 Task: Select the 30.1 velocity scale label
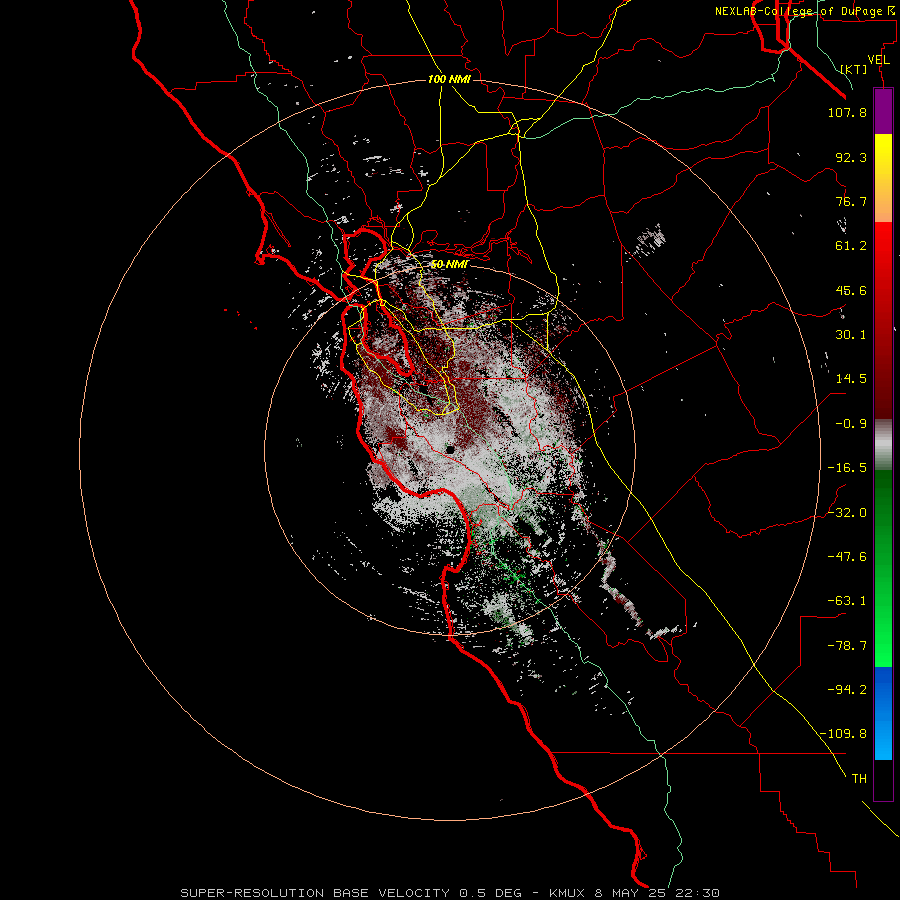coord(851,335)
